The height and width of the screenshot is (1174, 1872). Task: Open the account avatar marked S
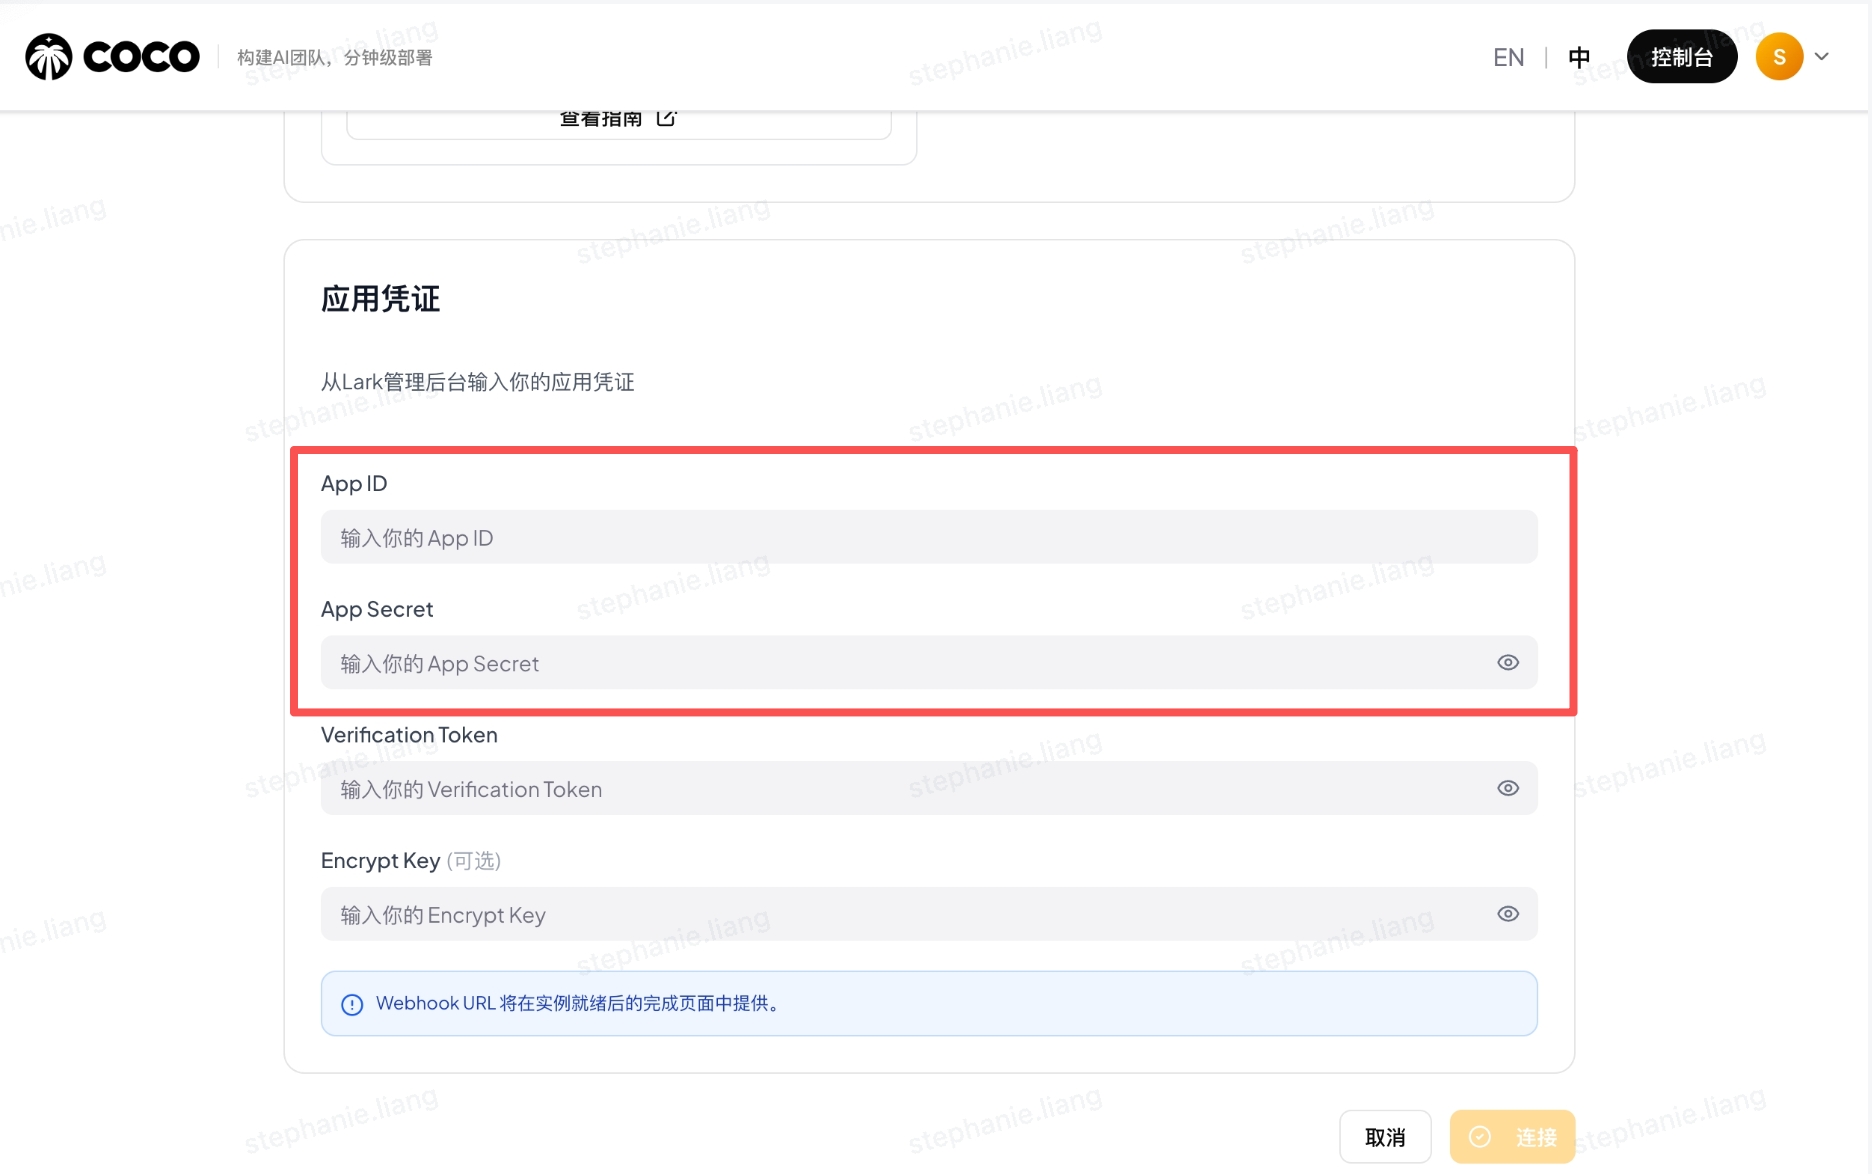[1778, 56]
